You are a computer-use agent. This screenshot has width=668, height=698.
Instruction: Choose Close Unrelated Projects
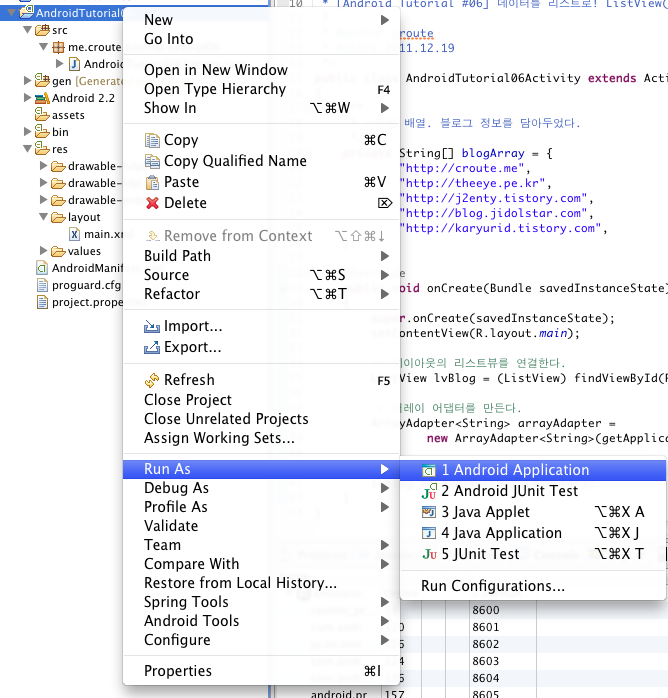pyautogui.click(x=262, y=419)
